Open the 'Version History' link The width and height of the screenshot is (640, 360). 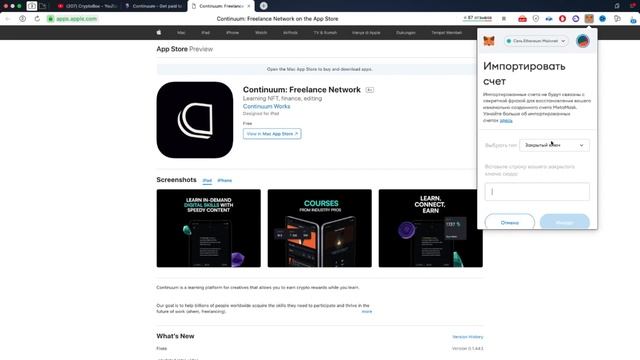click(467, 337)
